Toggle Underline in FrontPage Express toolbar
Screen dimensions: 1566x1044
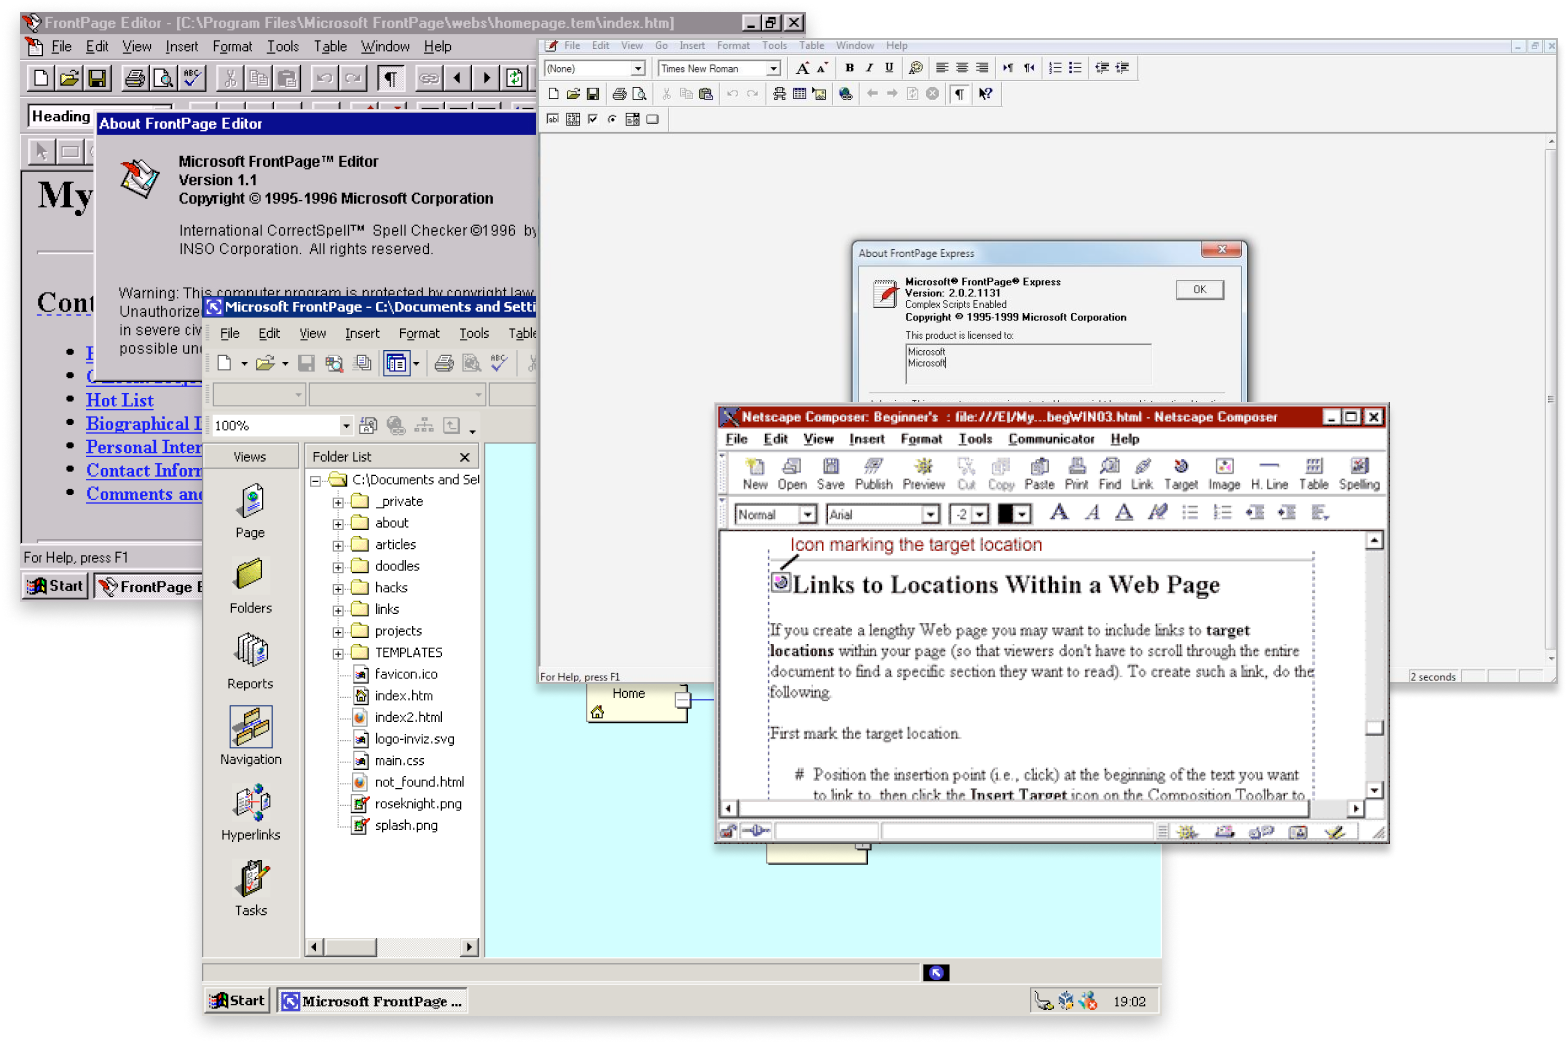coord(889,68)
